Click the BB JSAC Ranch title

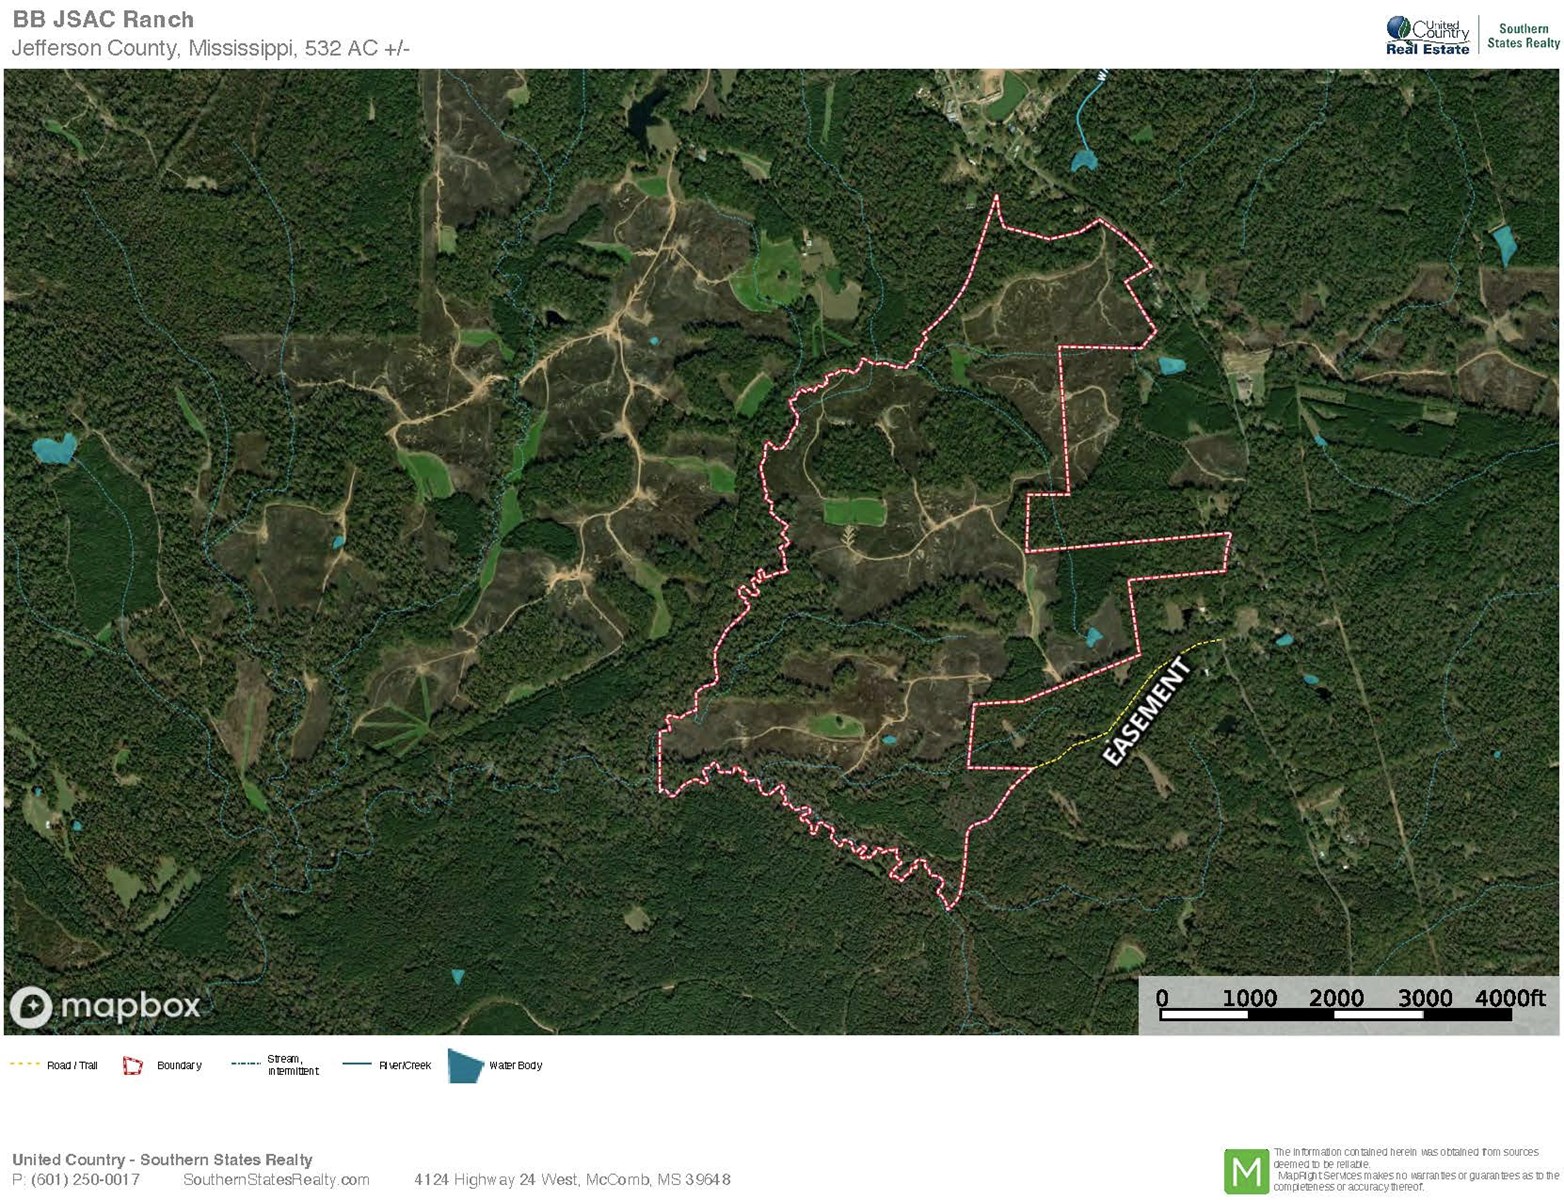(103, 19)
